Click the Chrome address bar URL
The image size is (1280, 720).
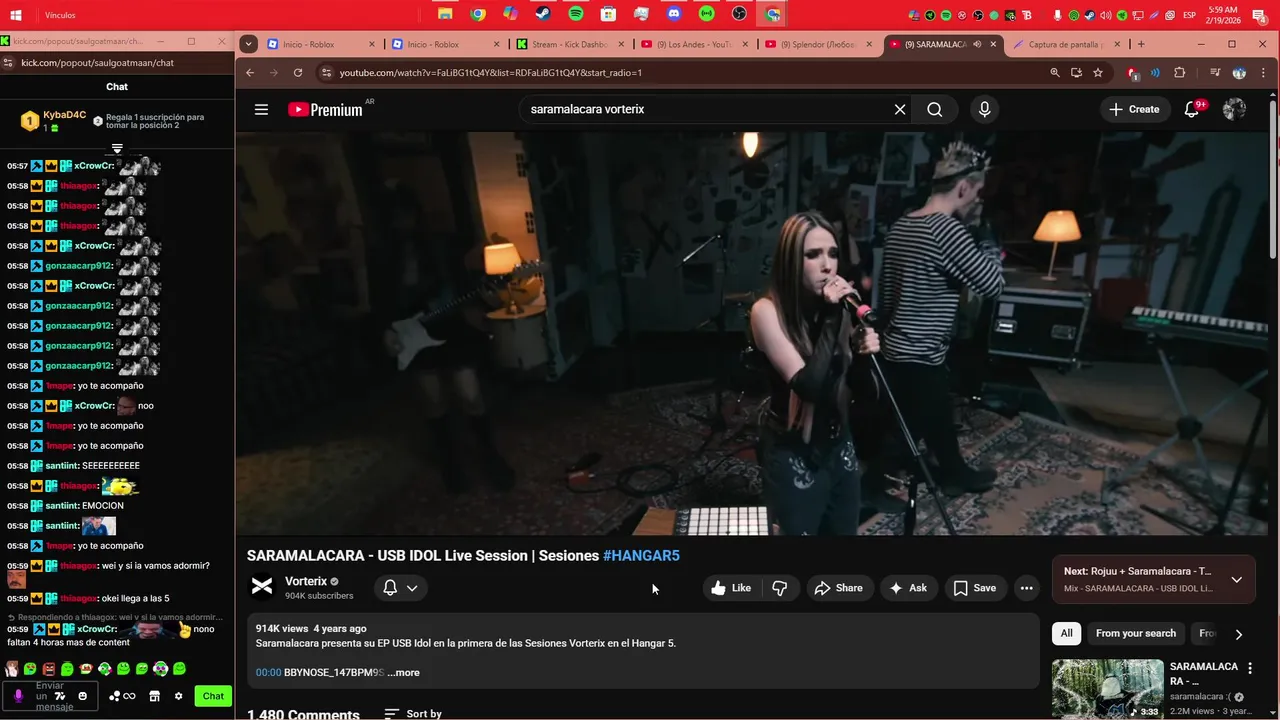[490, 73]
